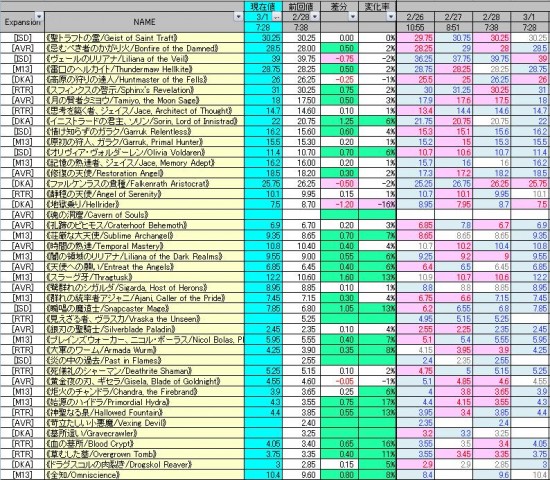Viewport: 550px width, 480px height.
Task: Select the Olivia Voldaren name cell
Action: pyautogui.click(x=144, y=152)
